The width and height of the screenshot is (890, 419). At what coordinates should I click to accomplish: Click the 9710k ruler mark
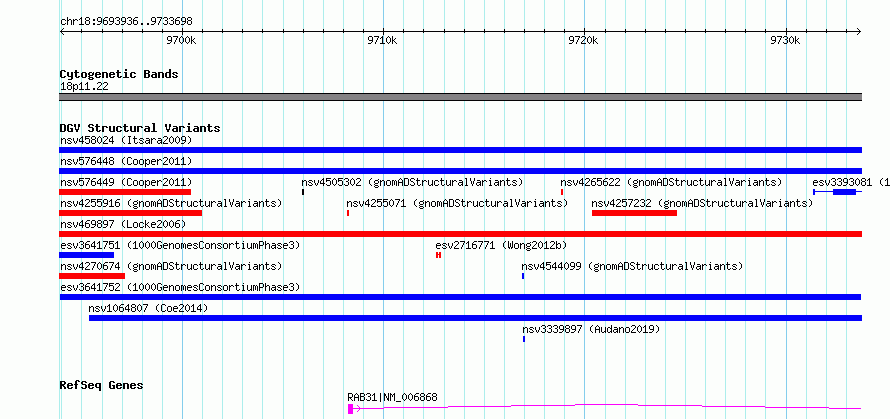383,40
